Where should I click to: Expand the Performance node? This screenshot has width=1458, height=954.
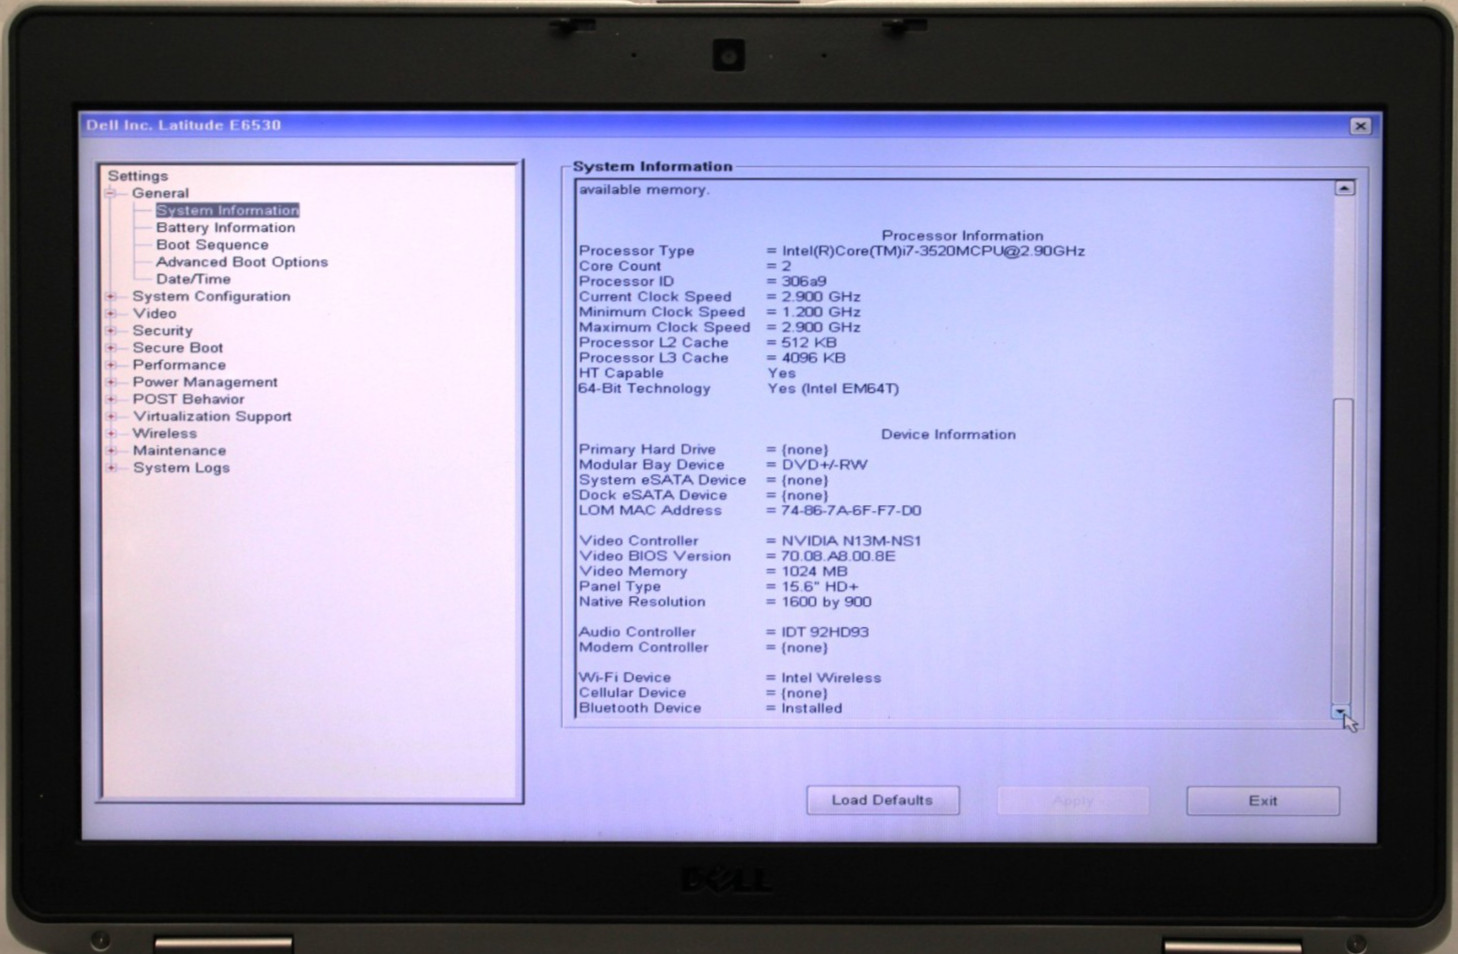coord(111,365)
